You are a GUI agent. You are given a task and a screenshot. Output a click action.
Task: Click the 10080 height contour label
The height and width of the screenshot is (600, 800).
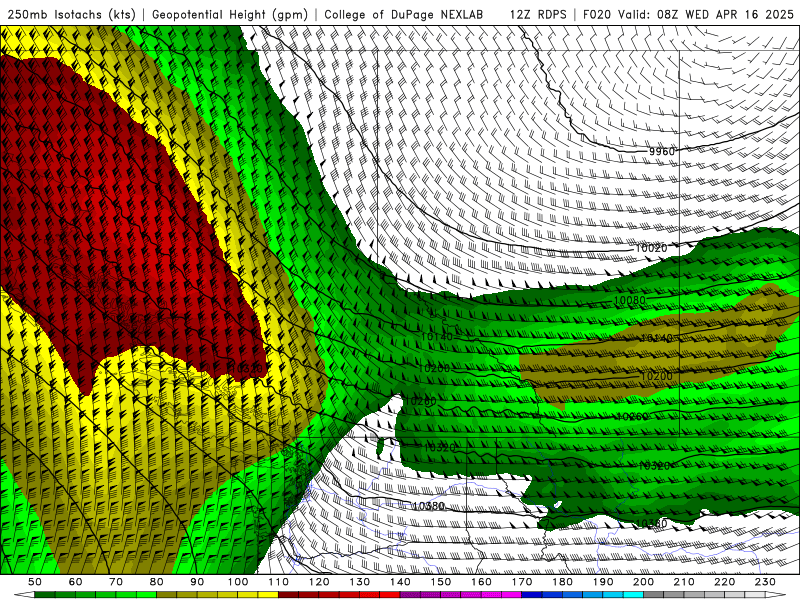click(629, 301)
